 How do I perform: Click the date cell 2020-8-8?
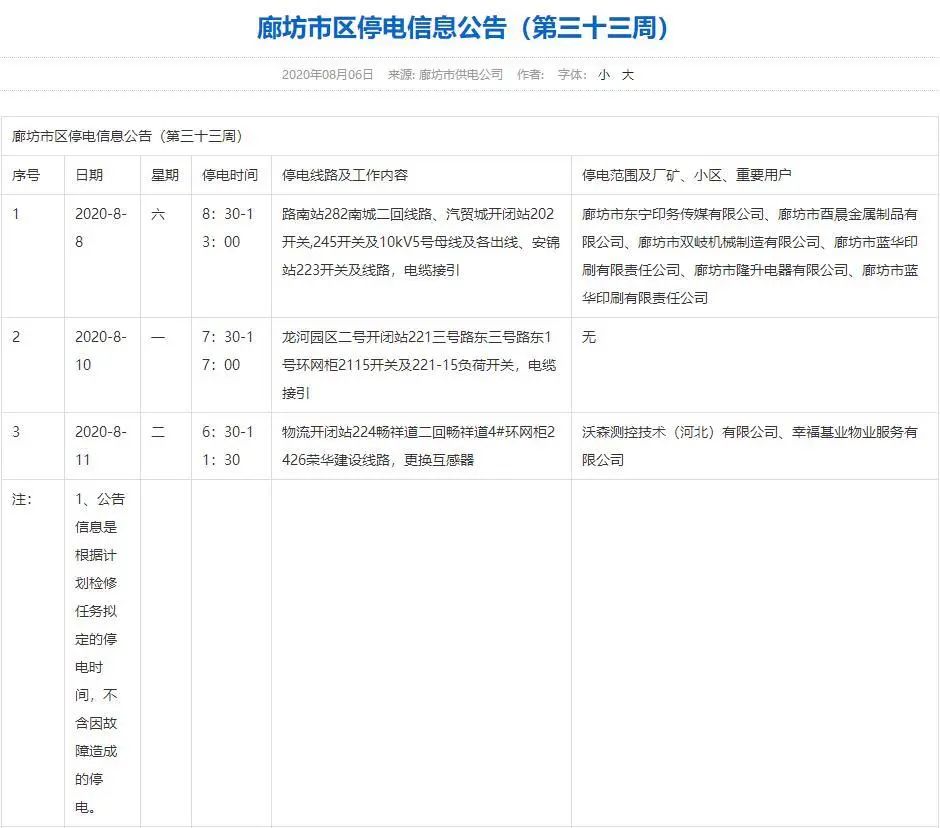point(103,256)
